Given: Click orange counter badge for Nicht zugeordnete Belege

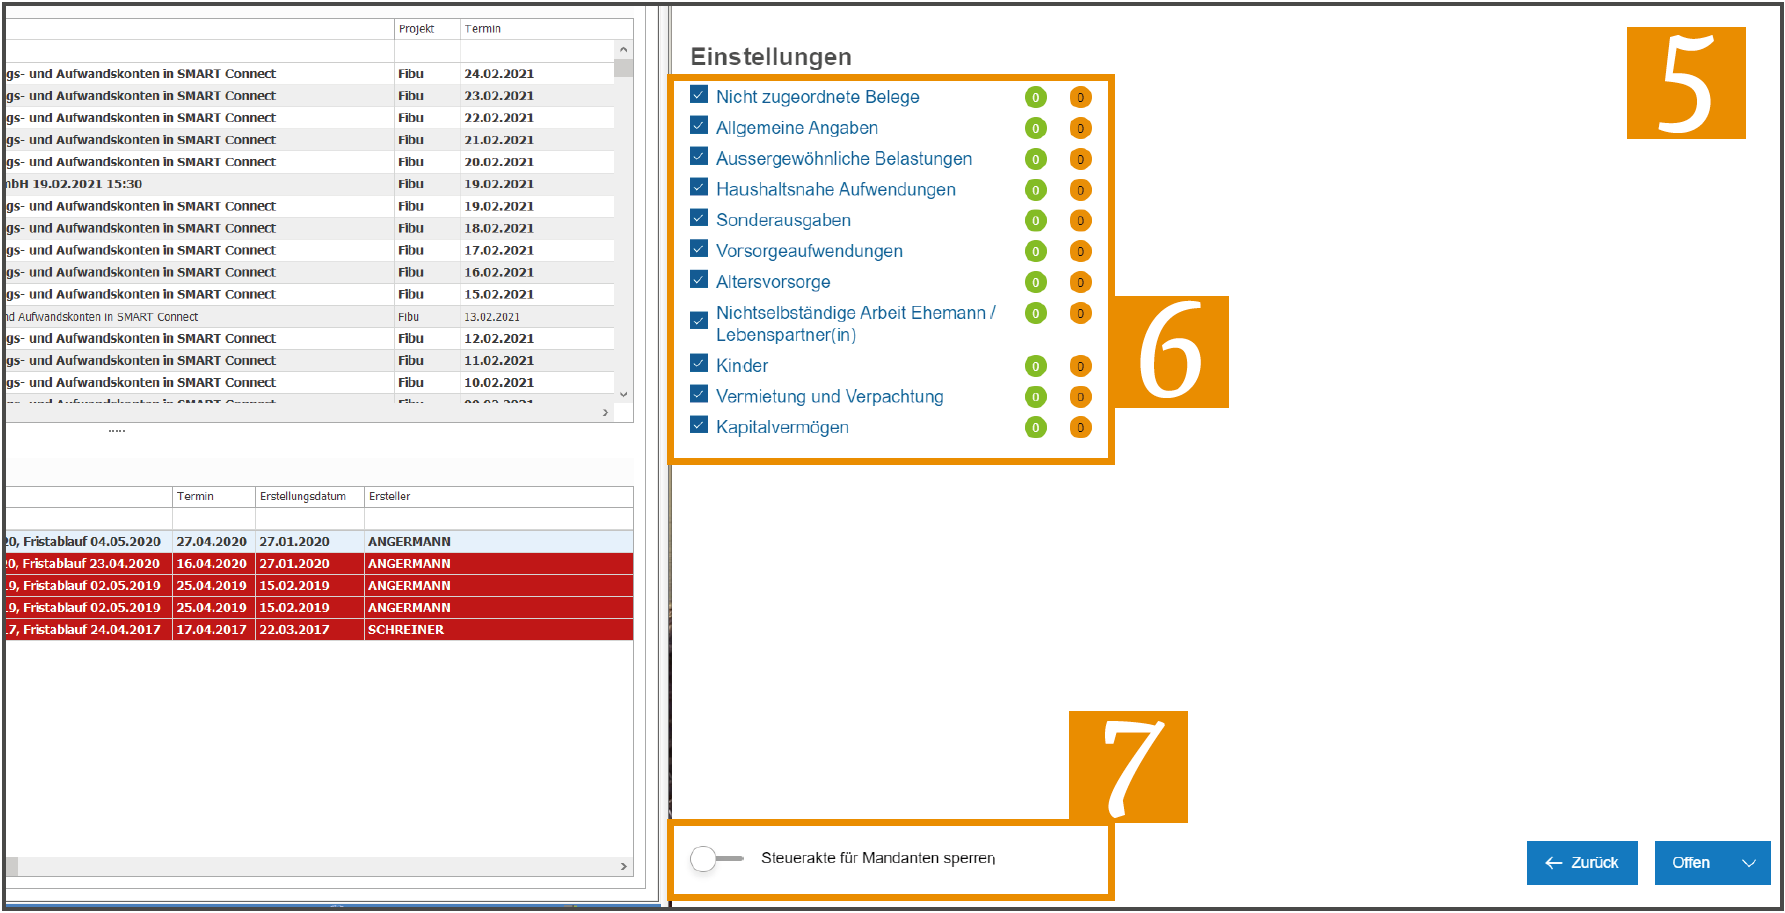Looking at the screenshot, I should coord(1080,97).
